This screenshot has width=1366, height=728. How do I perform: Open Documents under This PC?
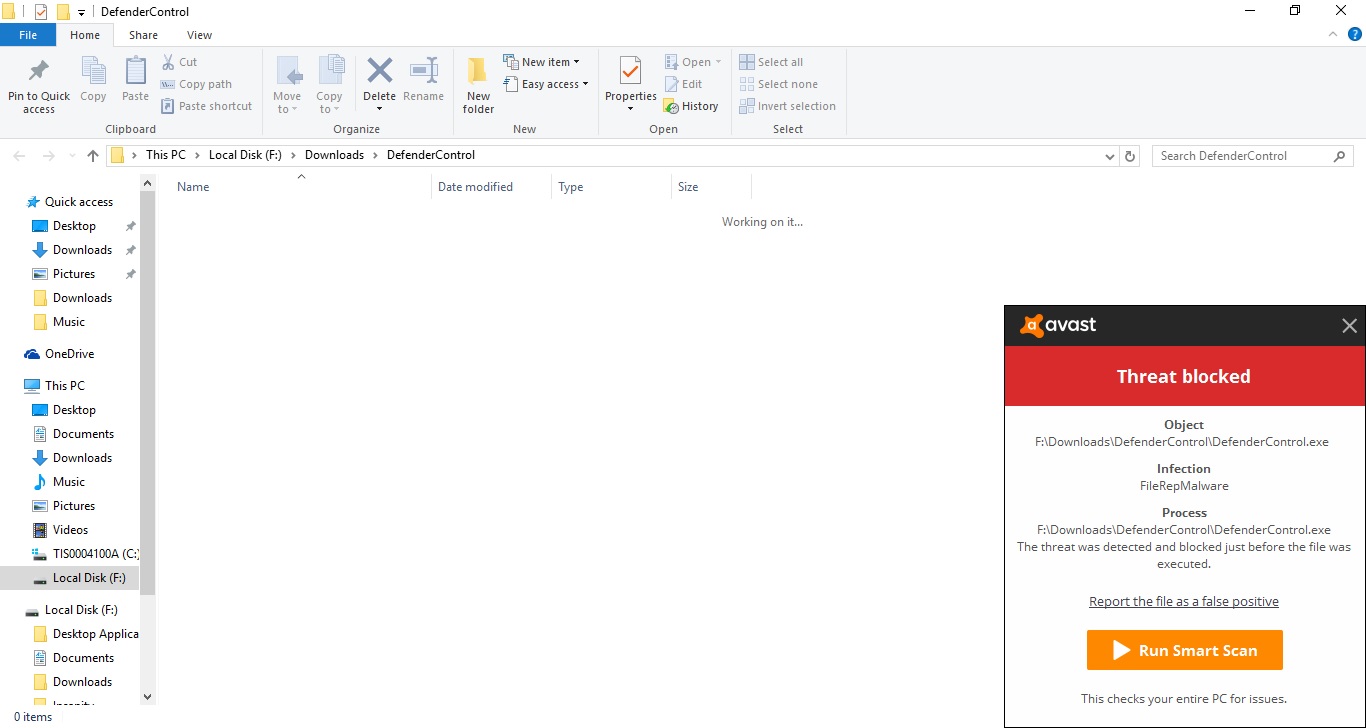coord(83,434)
